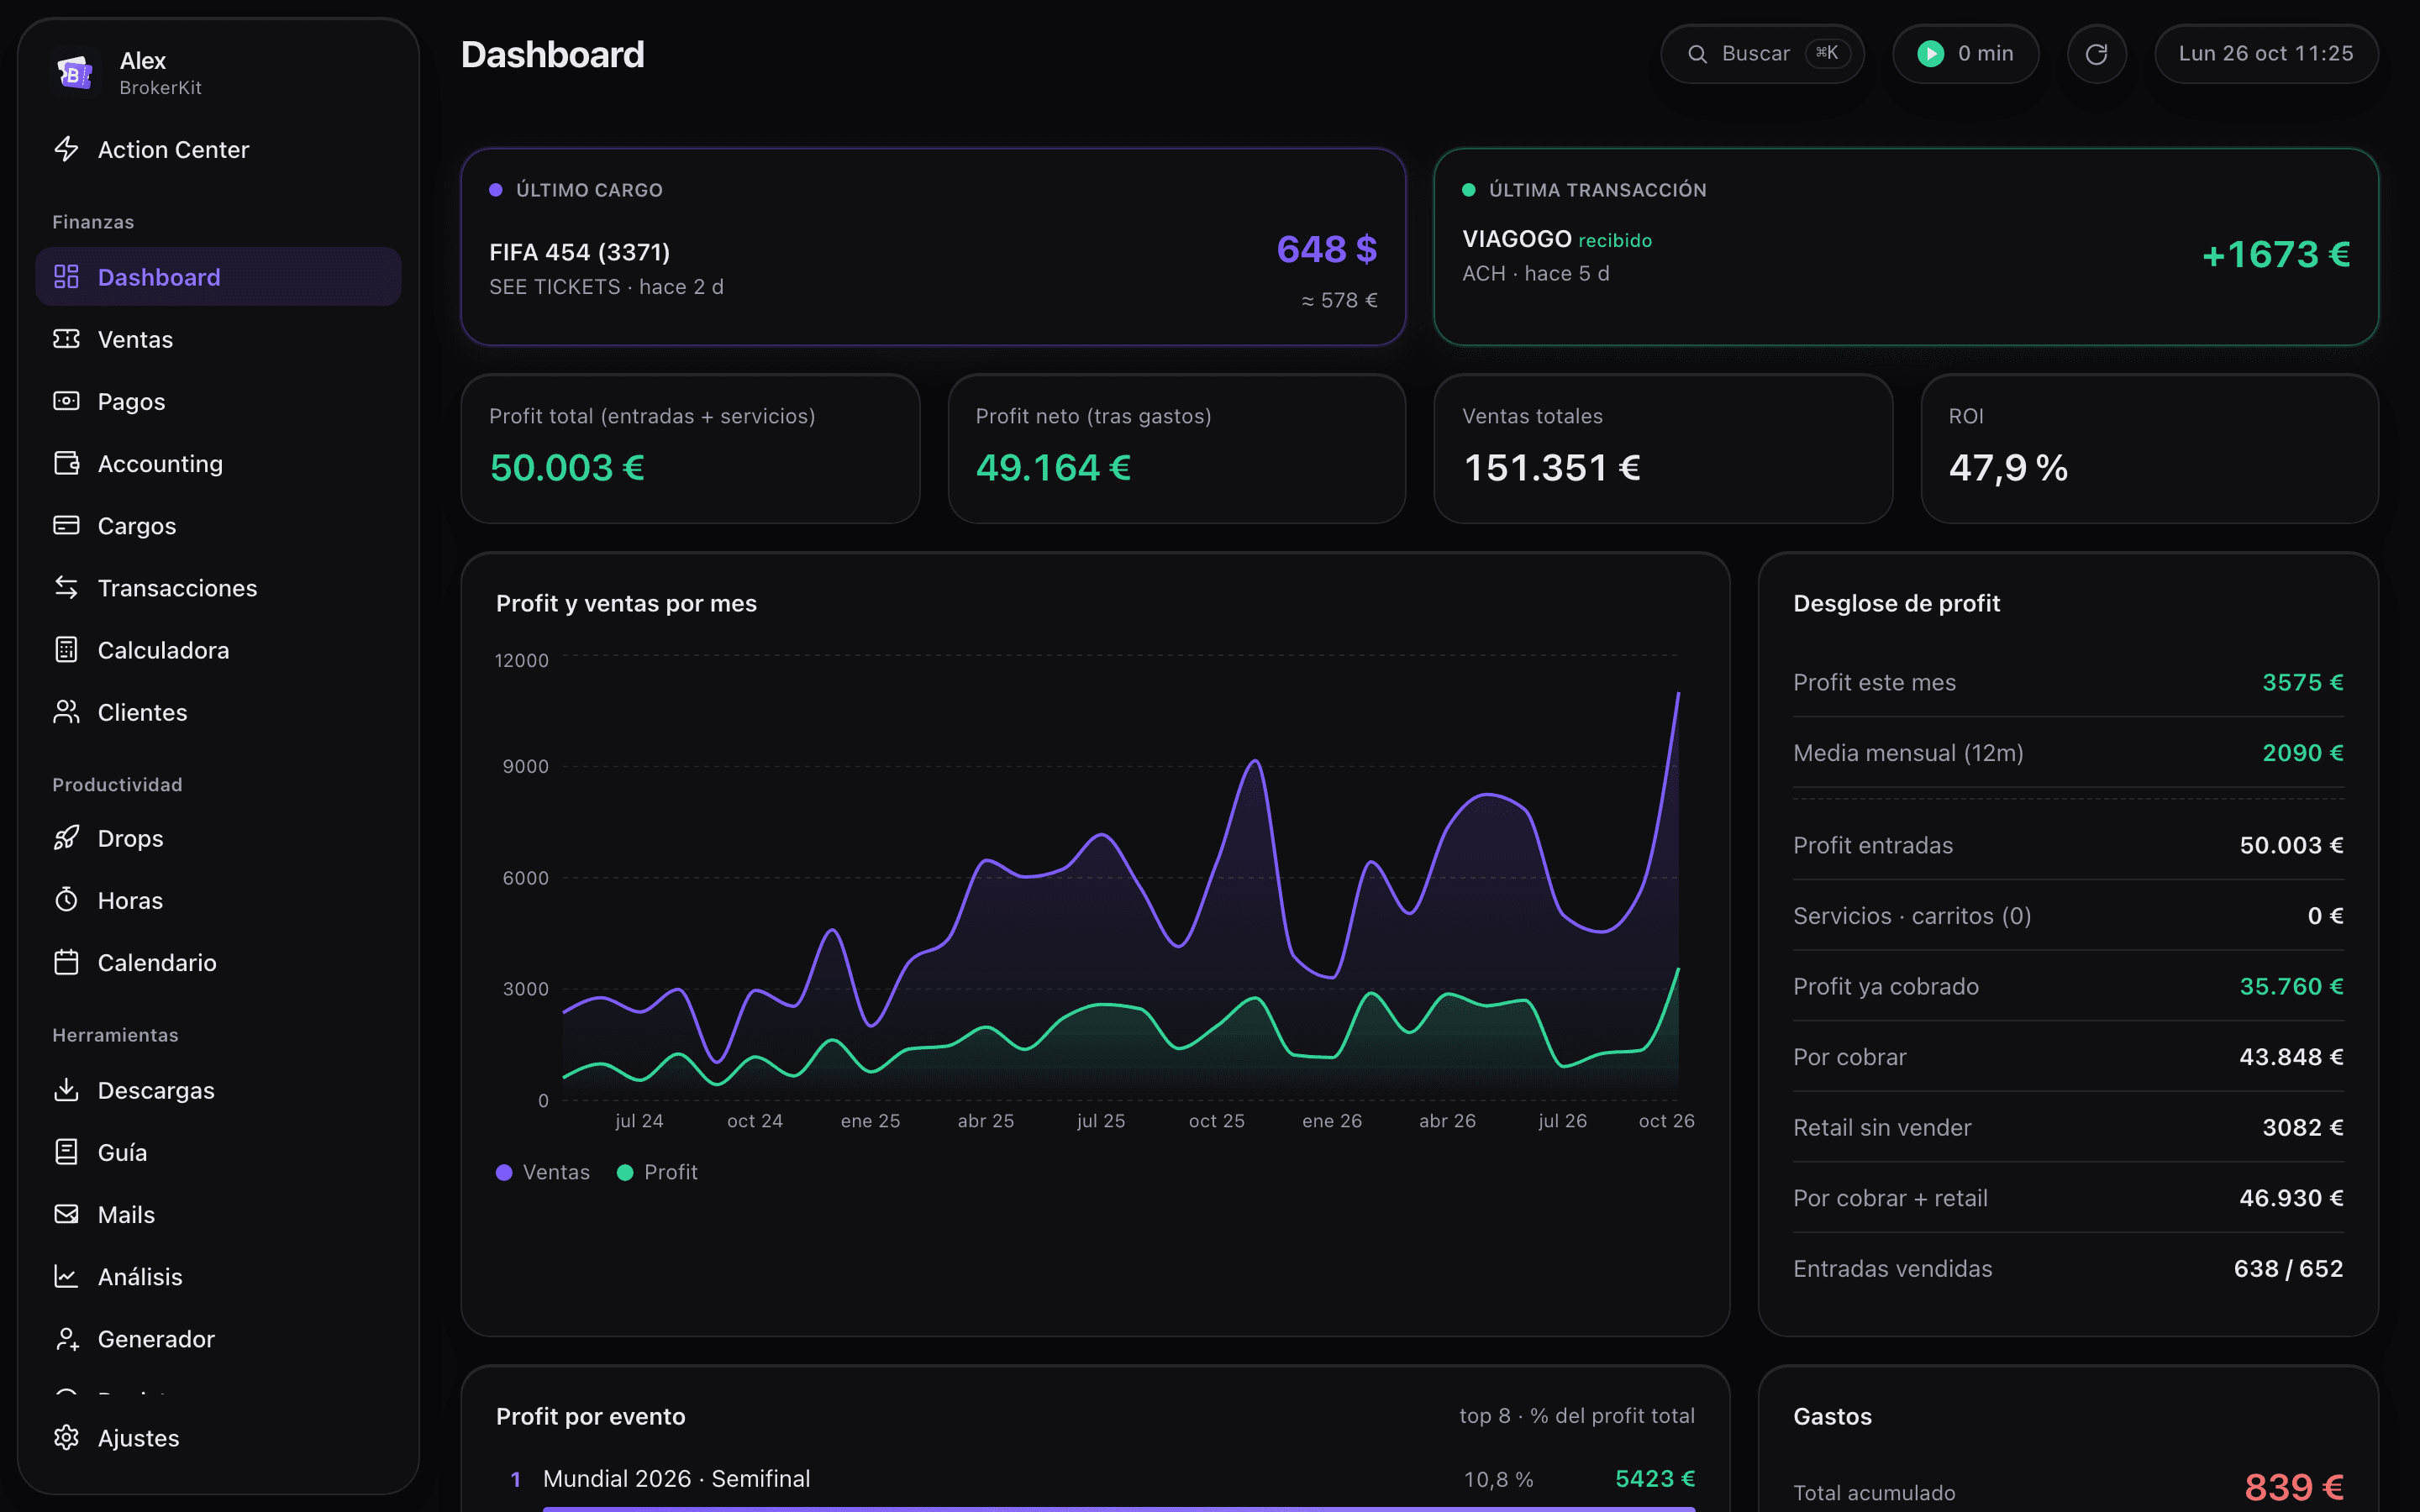Viewport: 2420px width, 1512px height.
Task: Click the Ventas ticket icon
Action: (x=66, y=339)
